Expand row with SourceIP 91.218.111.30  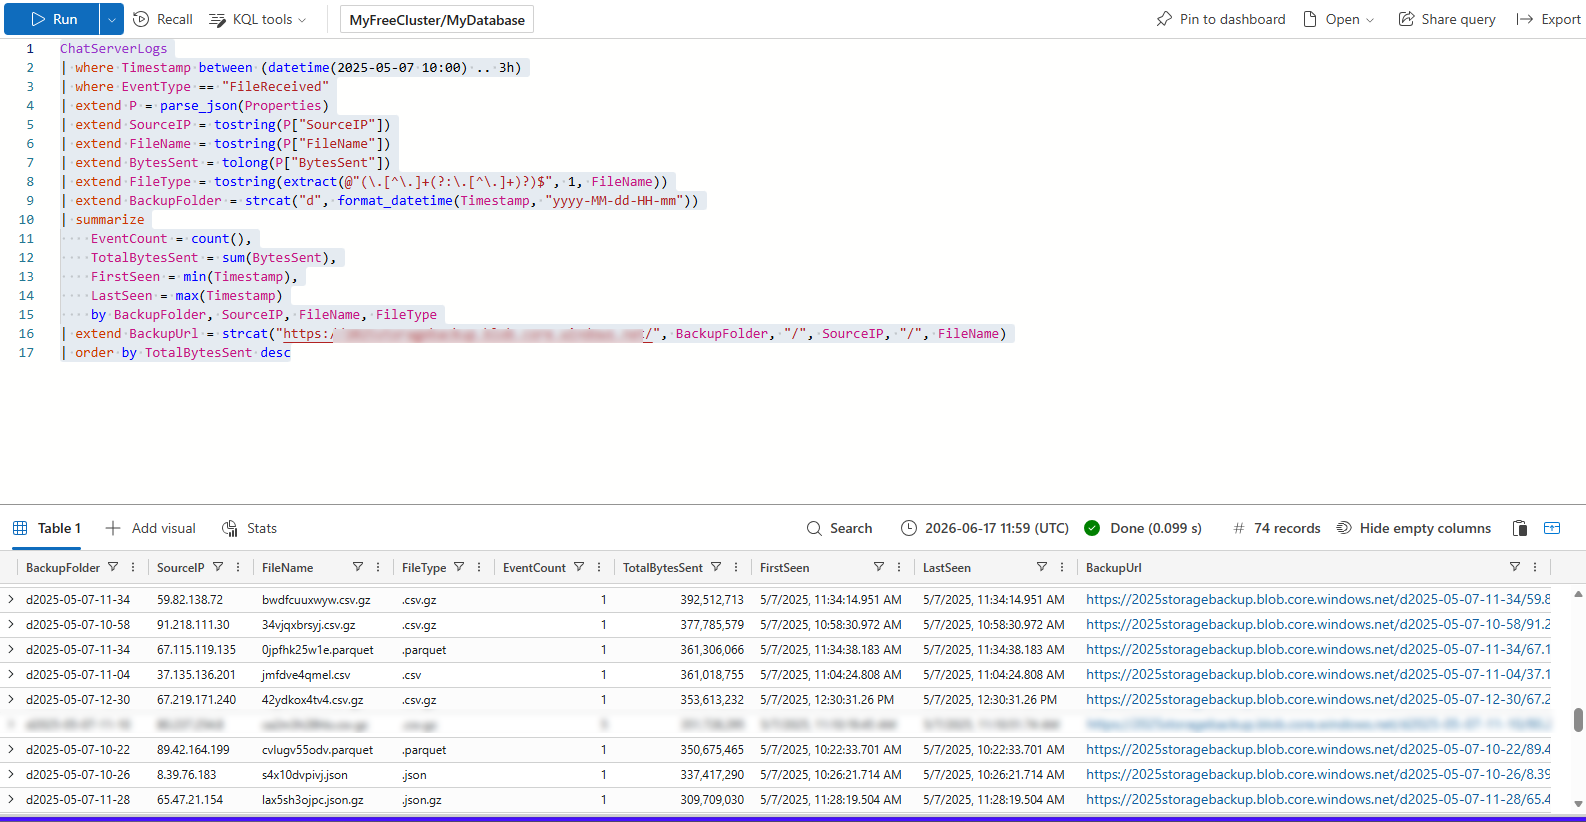[x=11, y=625]
